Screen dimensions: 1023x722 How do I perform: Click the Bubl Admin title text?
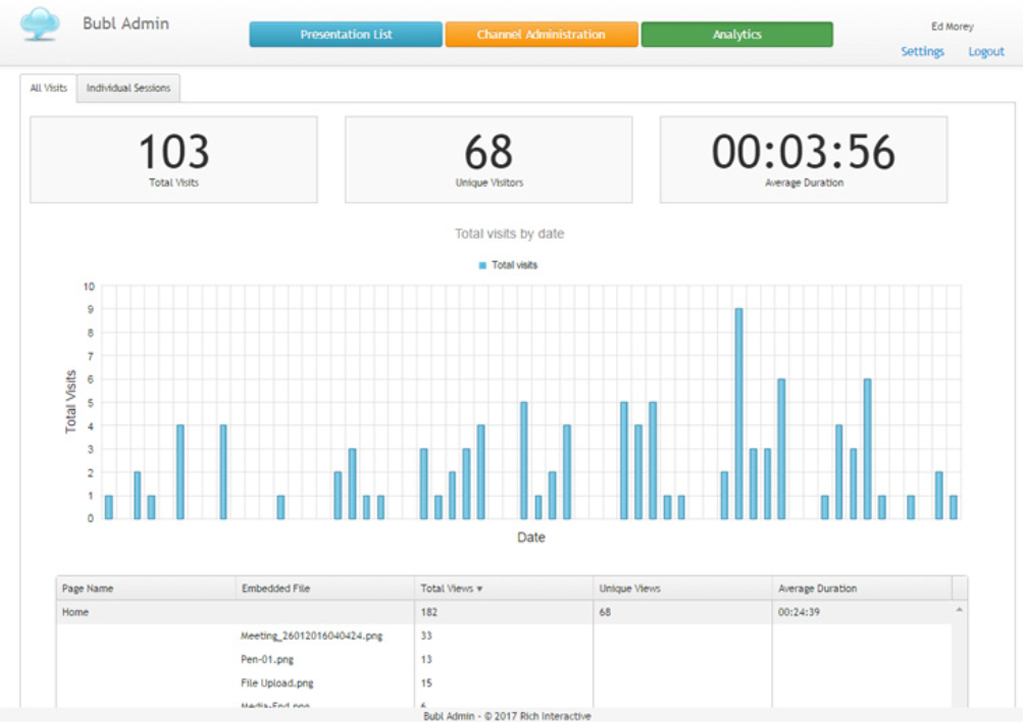[126, 23]
